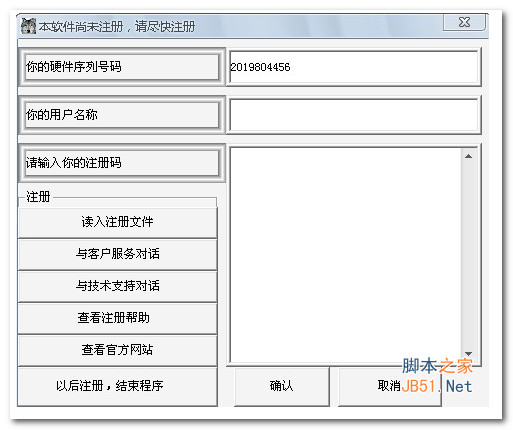Click the title text 本软件尚未注册，请尽快注册
513x430 pixels.
click(117, 27)
